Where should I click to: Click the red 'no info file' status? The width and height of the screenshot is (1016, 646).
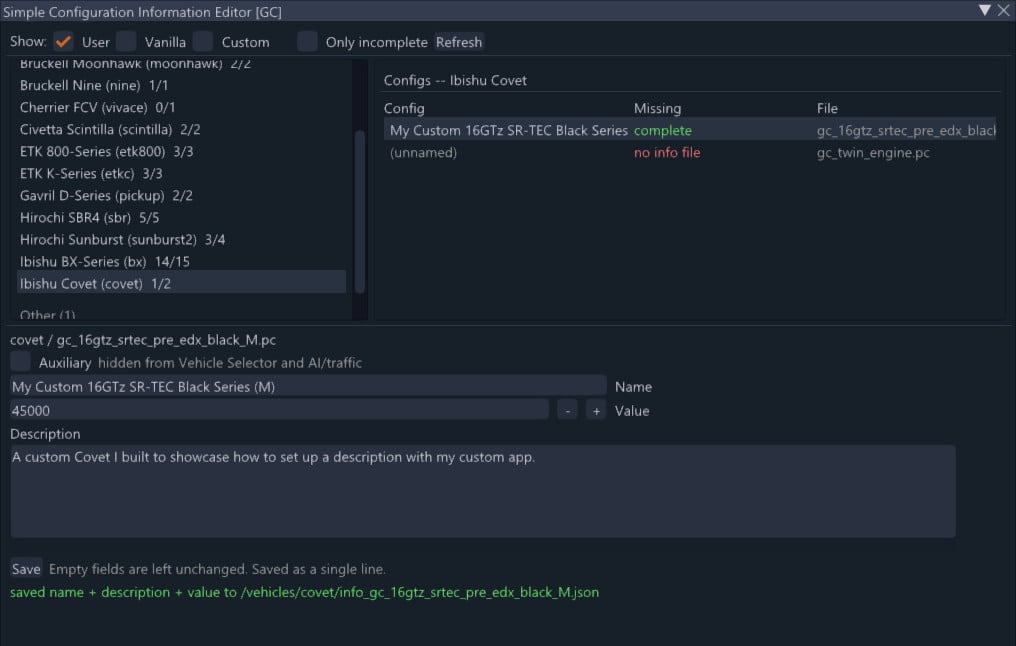coord(667,153)
